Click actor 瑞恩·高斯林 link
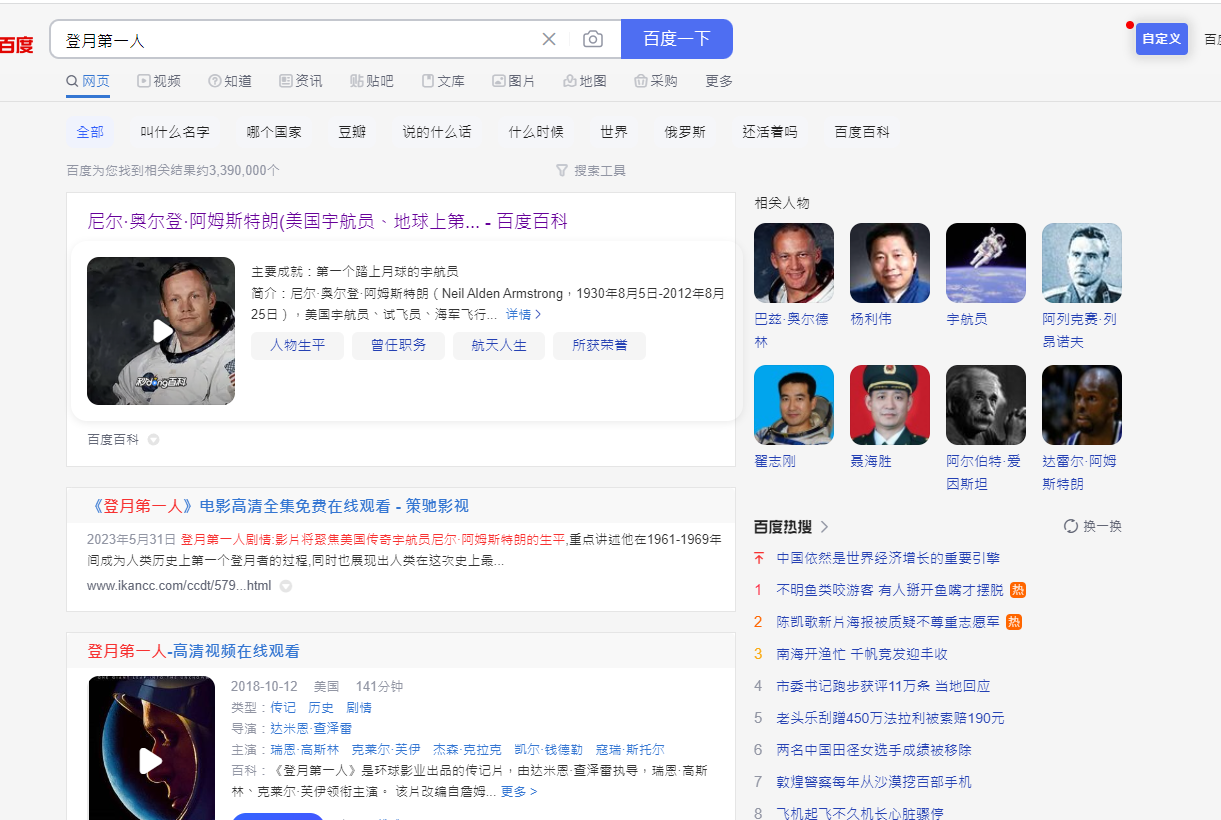 click(304, 750)
